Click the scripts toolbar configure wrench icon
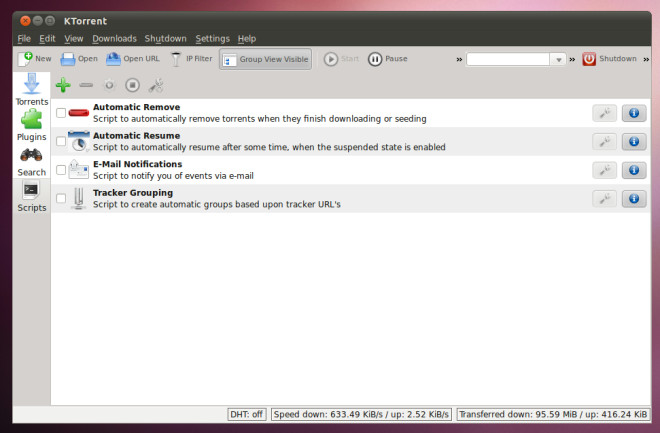Screen dimensions: 660x433 [x=156, y=85]
